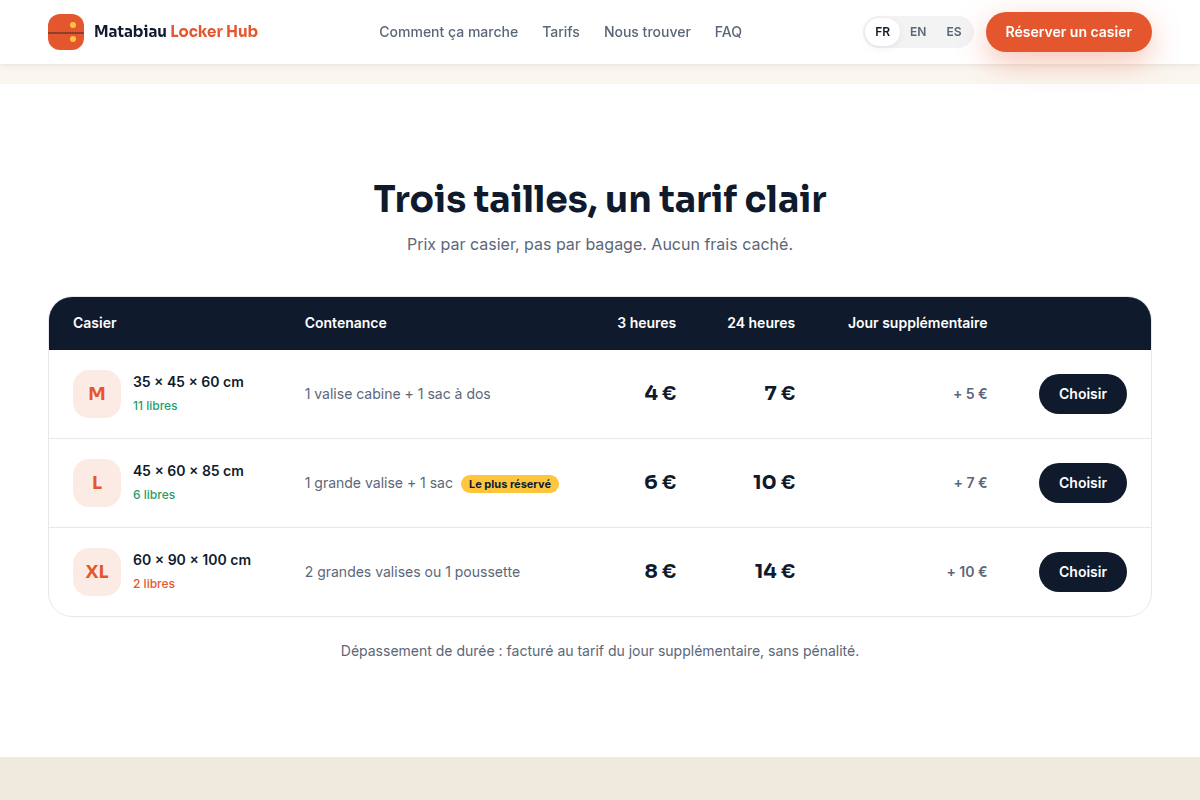Viewport: 1200px width, 800px height.
Task: Click the 11 libres availability text
Action: coord(155,406)
